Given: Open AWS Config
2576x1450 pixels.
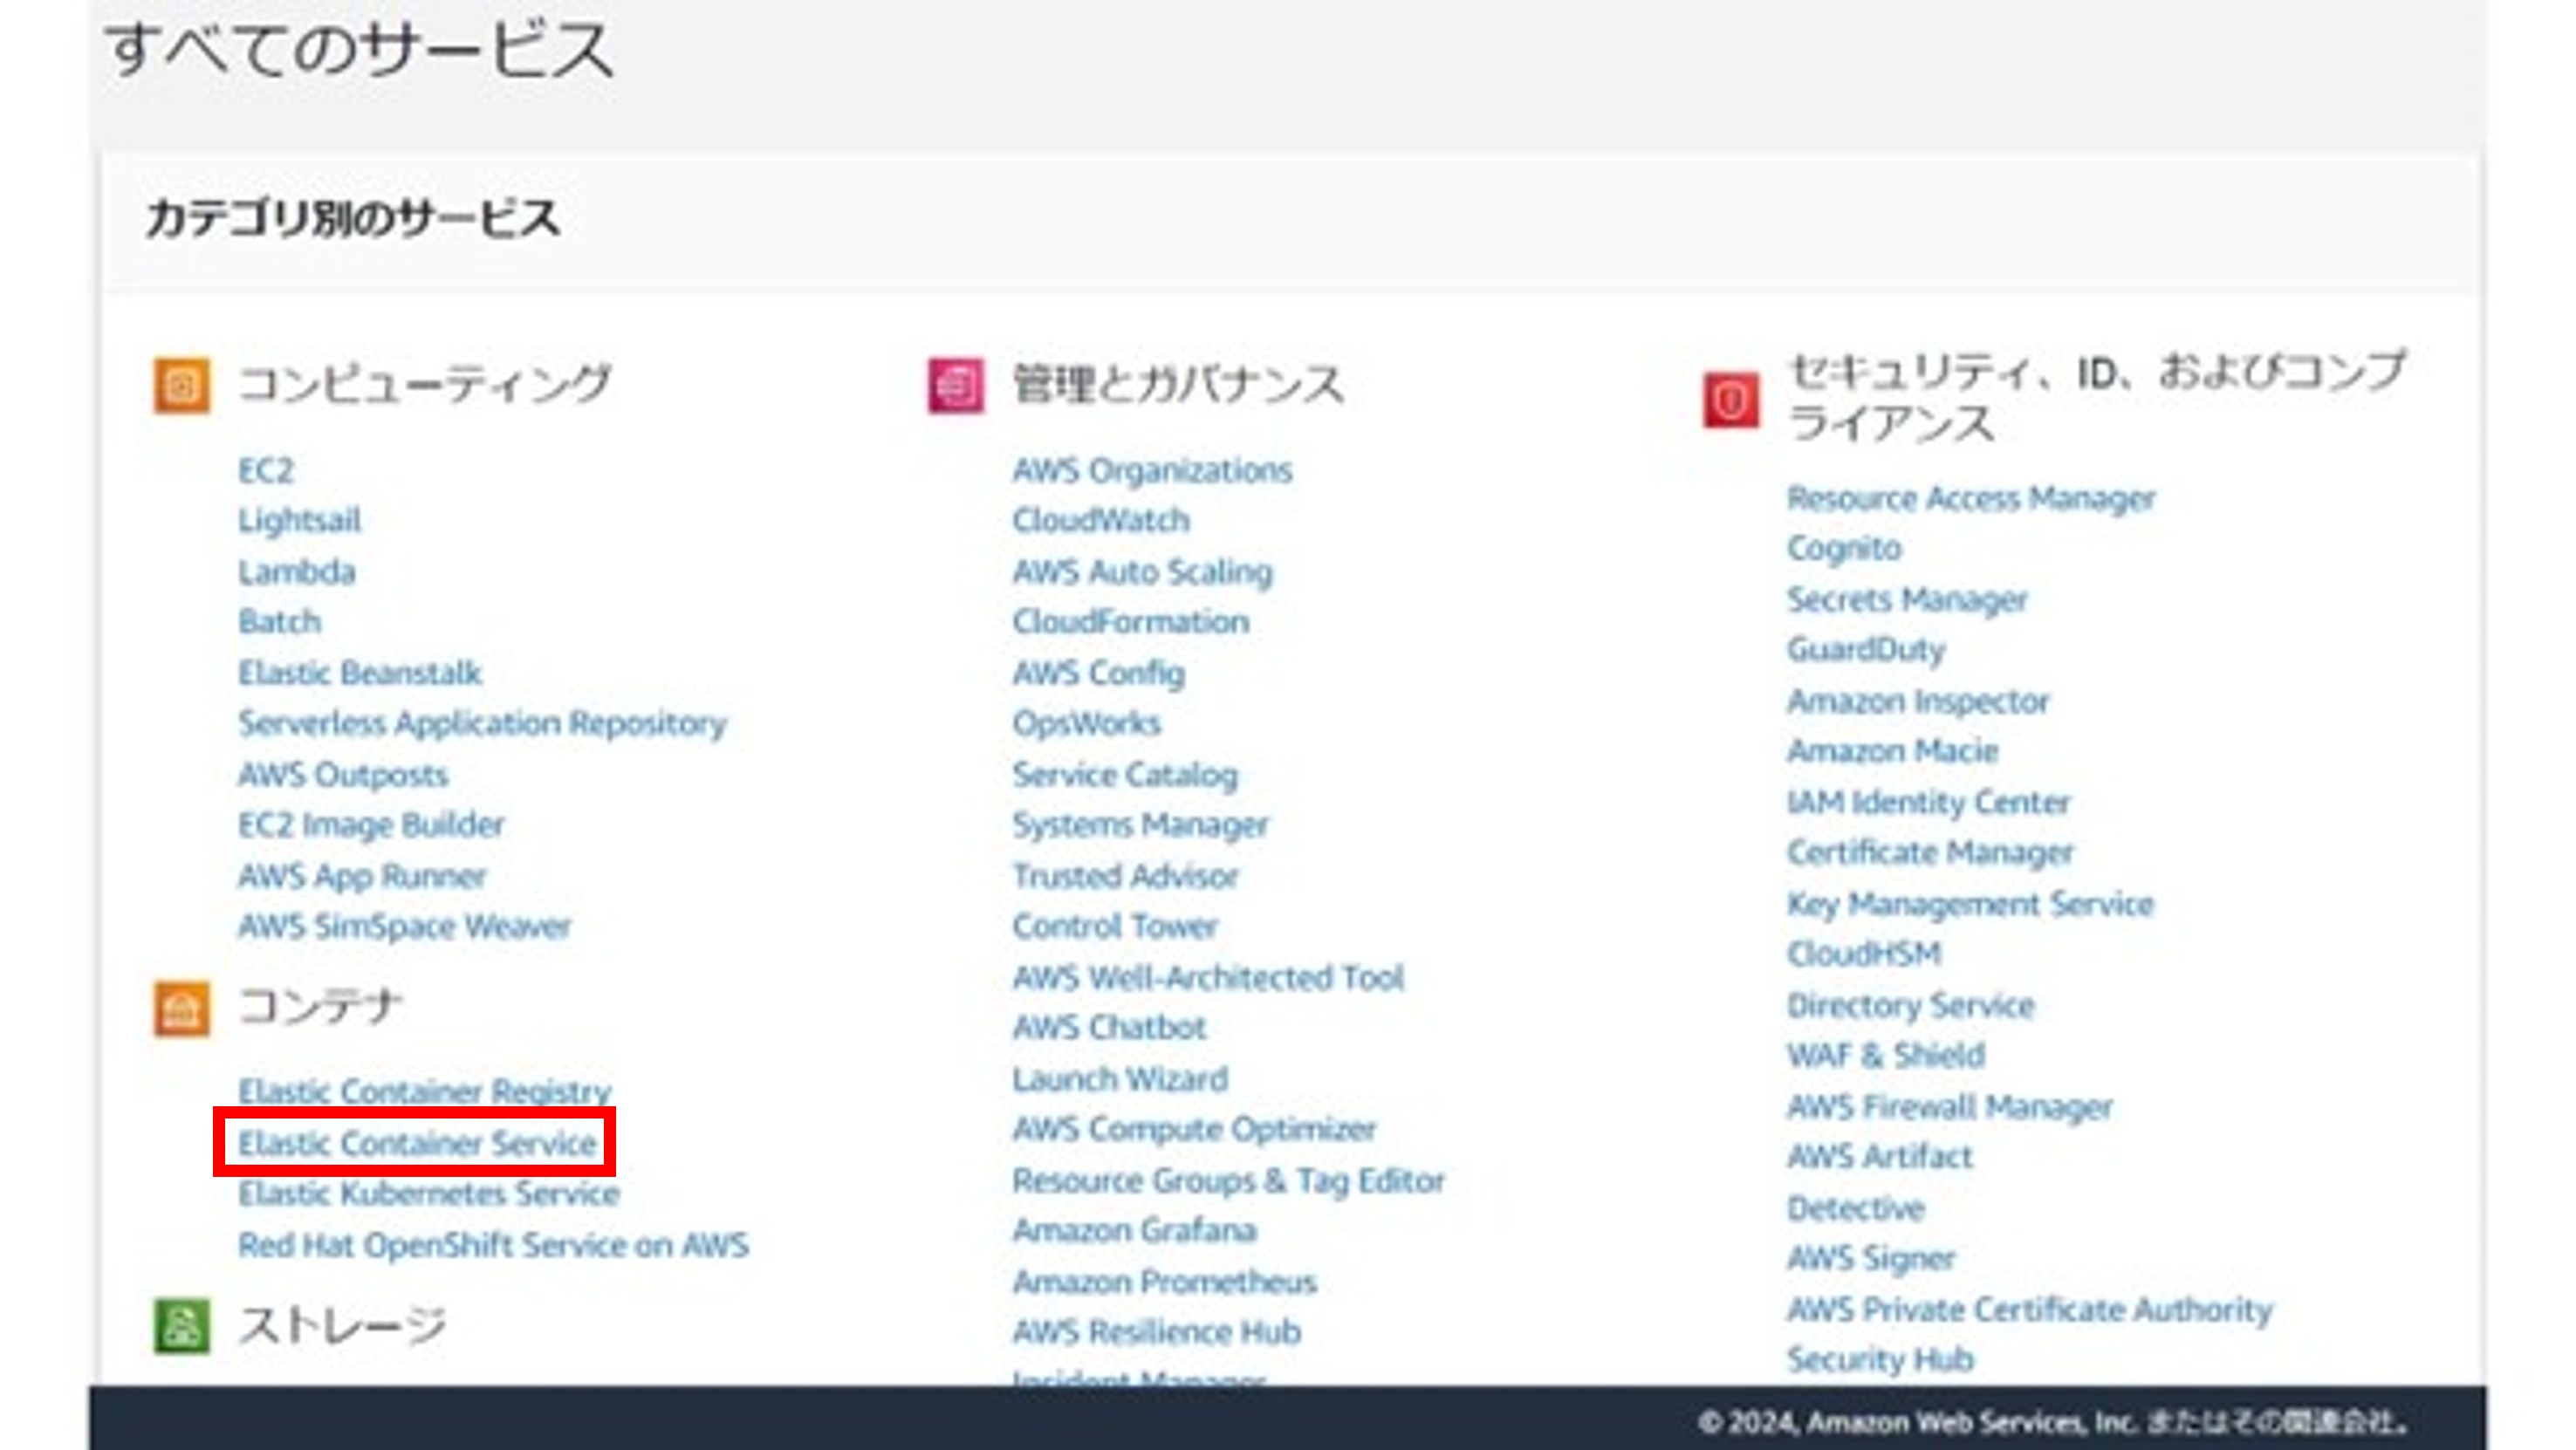Looking at the screenshot, I should click(x=1099, y=674).
